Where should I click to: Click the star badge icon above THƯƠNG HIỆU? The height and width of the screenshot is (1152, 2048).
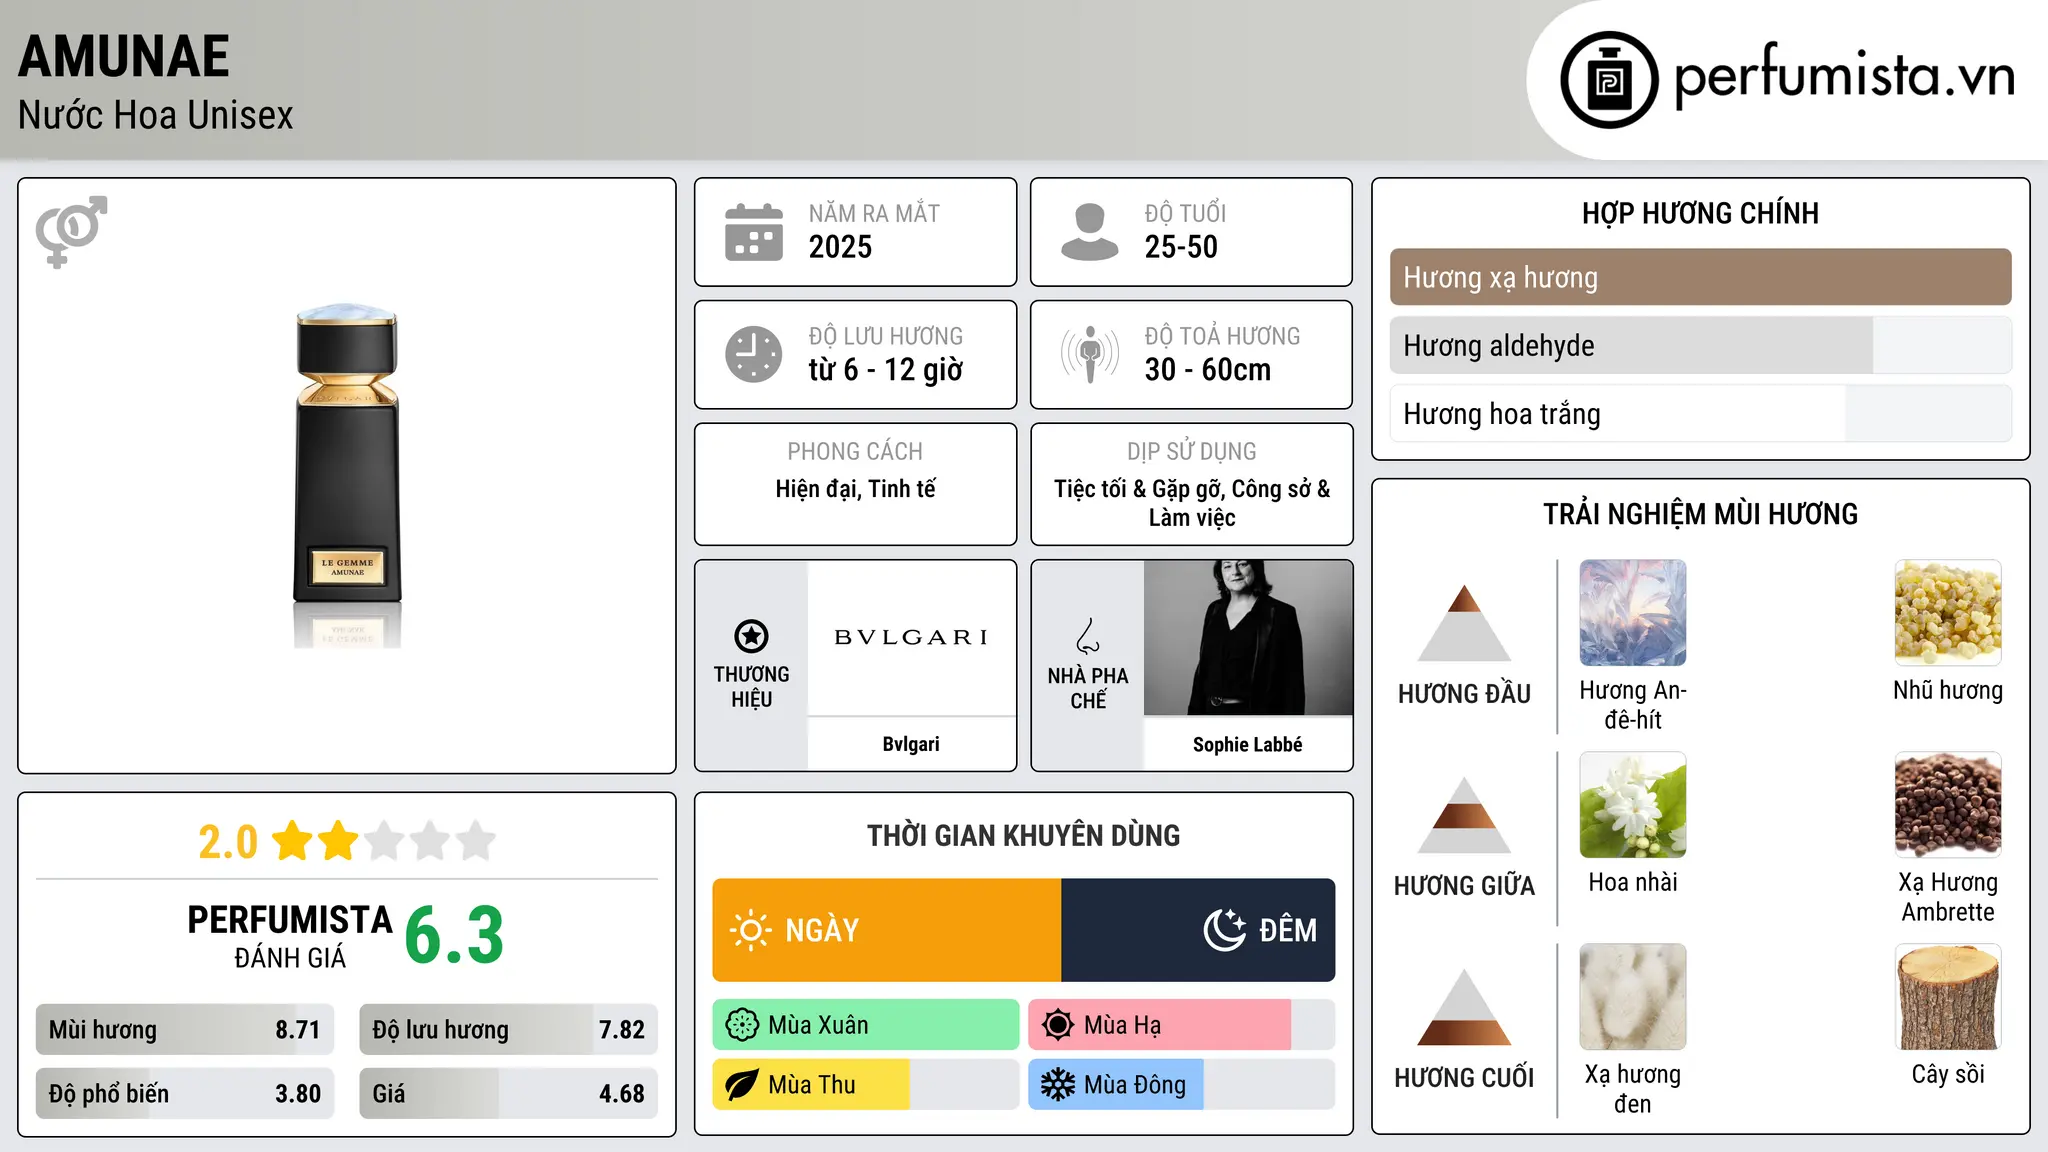(751, 636)
